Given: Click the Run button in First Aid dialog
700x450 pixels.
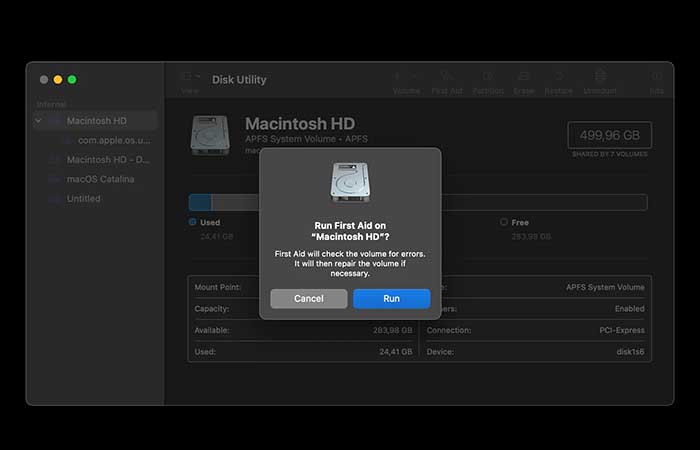Looking at the screenshot, I should tap(392, 299).
